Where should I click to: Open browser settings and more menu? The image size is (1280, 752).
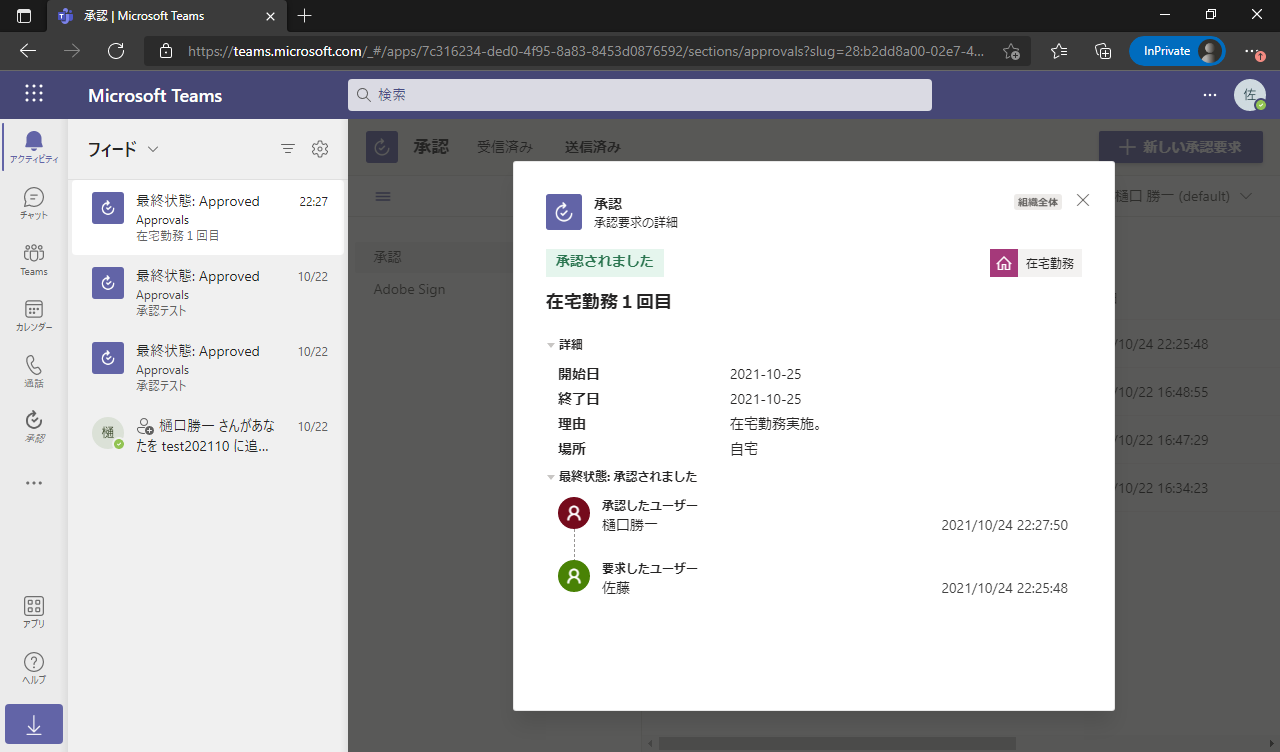pyautogui.click(x=1252, y=51)
